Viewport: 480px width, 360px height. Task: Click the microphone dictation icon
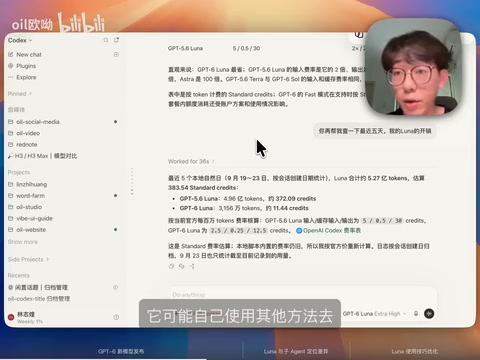point(416,314)
